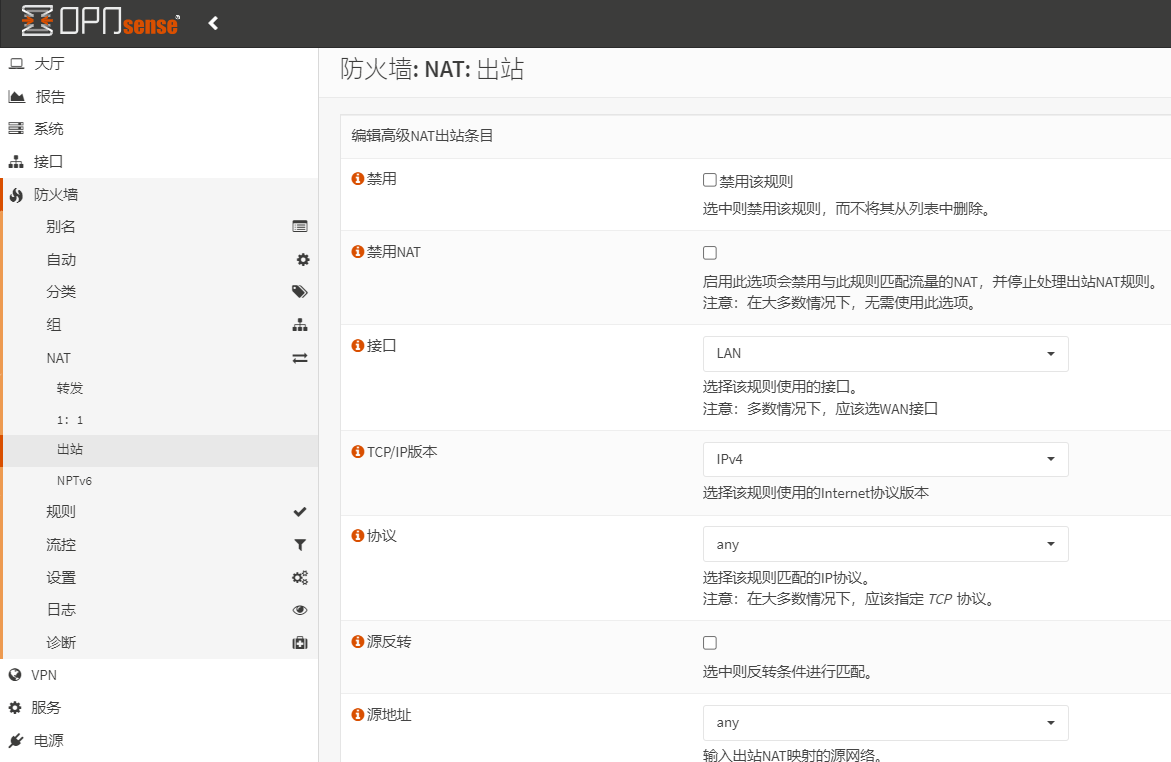Click the info icon beside 禁用NAT
Viewport: 1171px width, 762px height.
tap(357, 252)
